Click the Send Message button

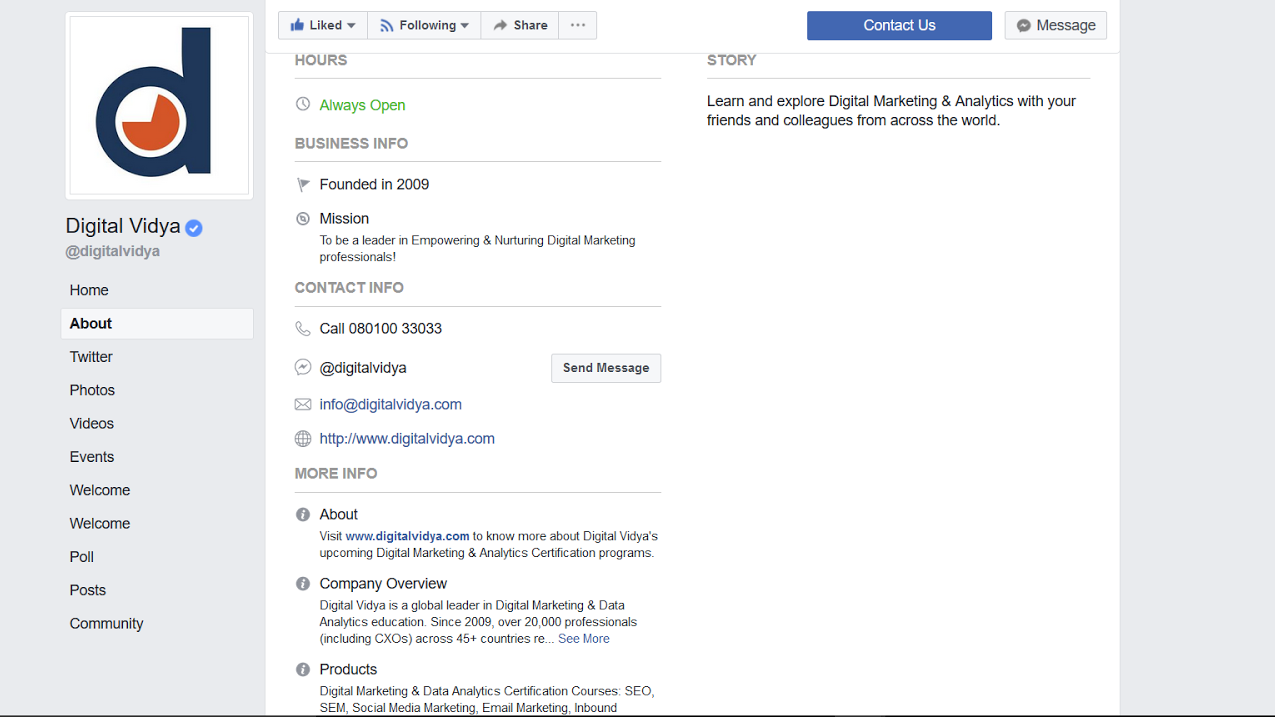(605, 368)
